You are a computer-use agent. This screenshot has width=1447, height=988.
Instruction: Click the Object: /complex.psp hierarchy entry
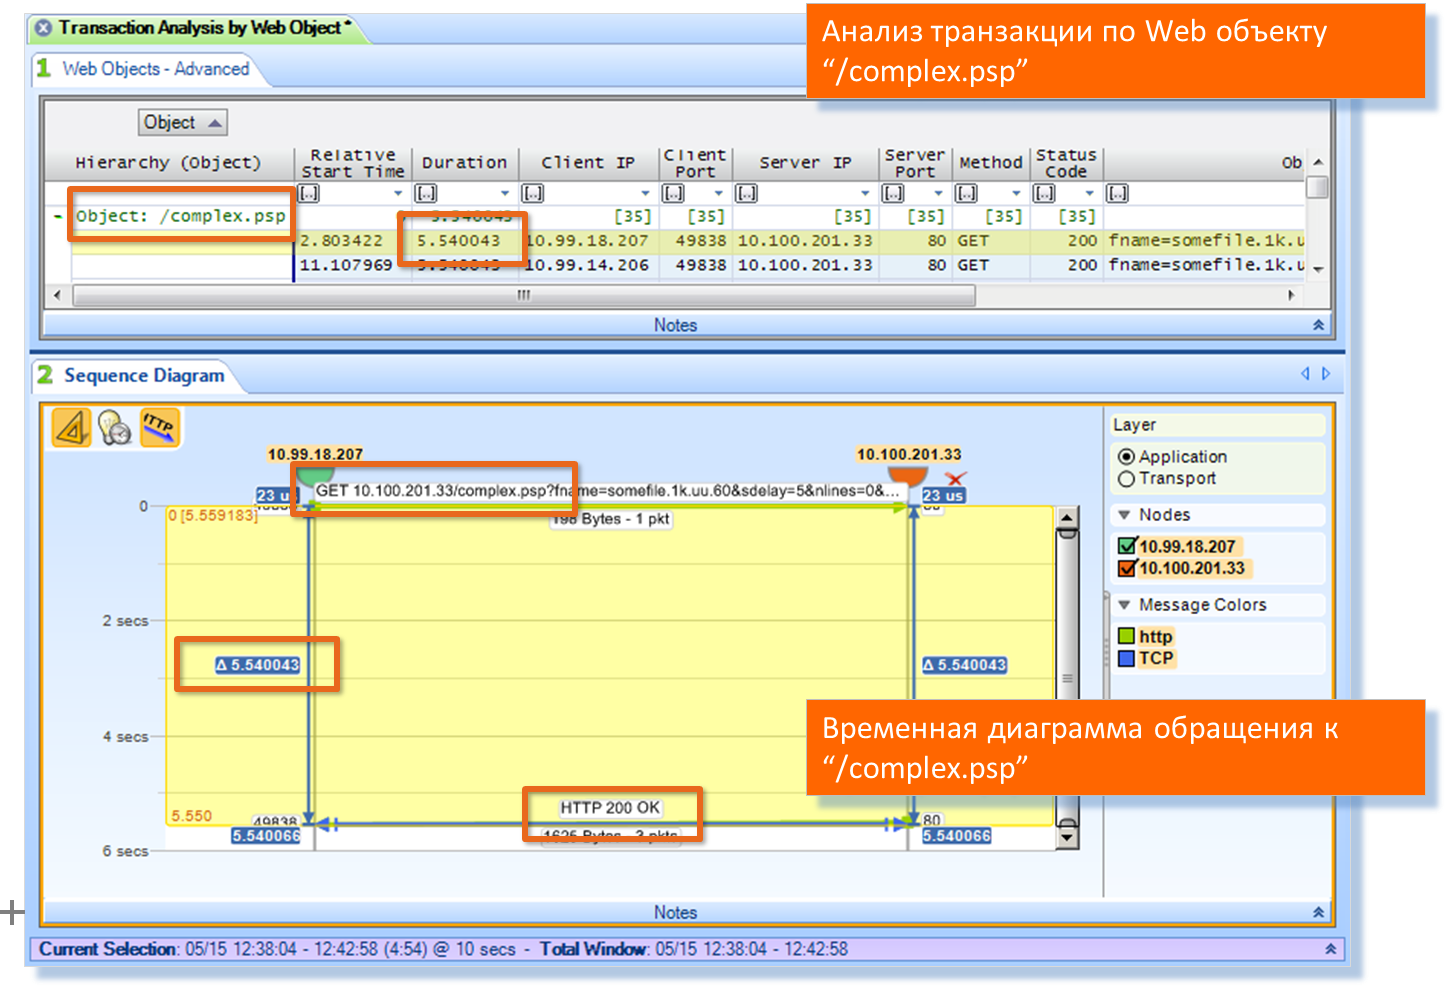[181, 216]
